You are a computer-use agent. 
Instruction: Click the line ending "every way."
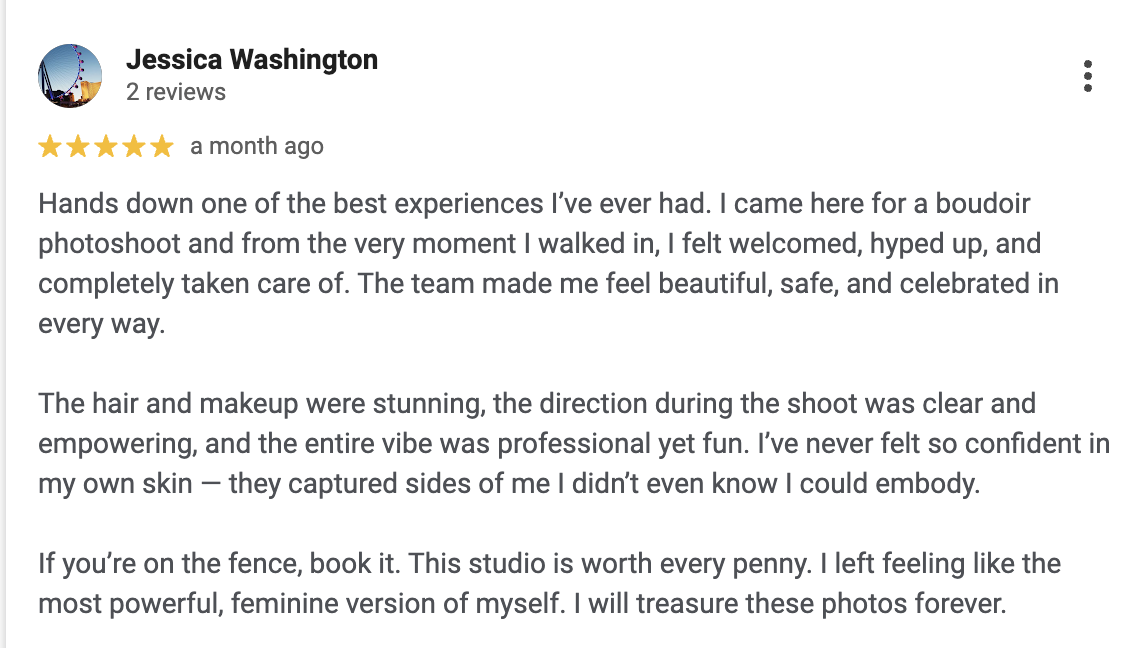(101, 324)
